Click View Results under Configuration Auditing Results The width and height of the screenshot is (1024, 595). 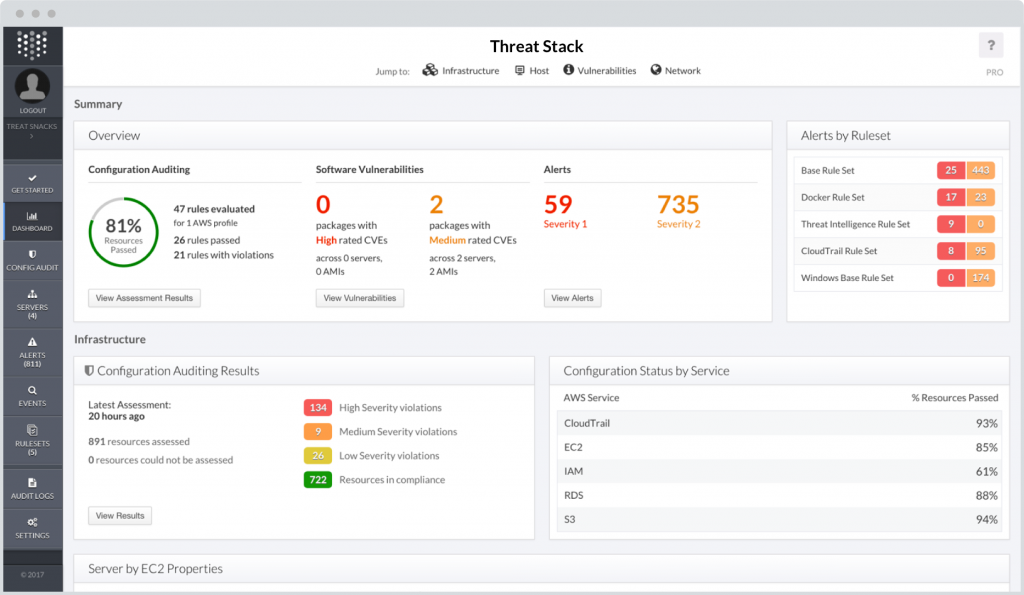(119, 515)
